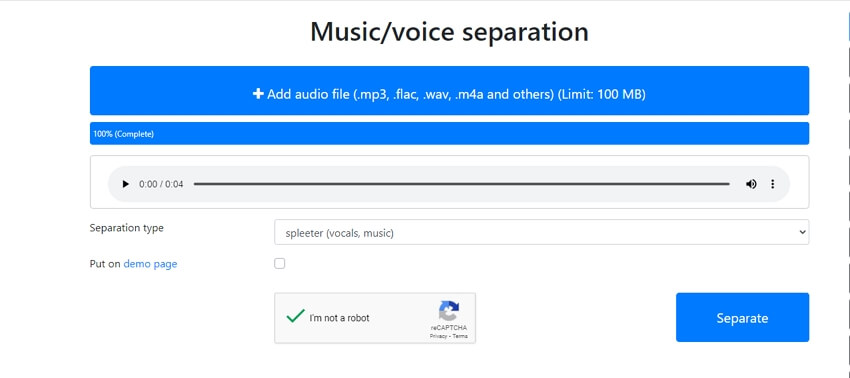The height and width of the screenshot is (378, 850).
Task: Enable the Put on demo page checkbox
Action: point(279,264)
